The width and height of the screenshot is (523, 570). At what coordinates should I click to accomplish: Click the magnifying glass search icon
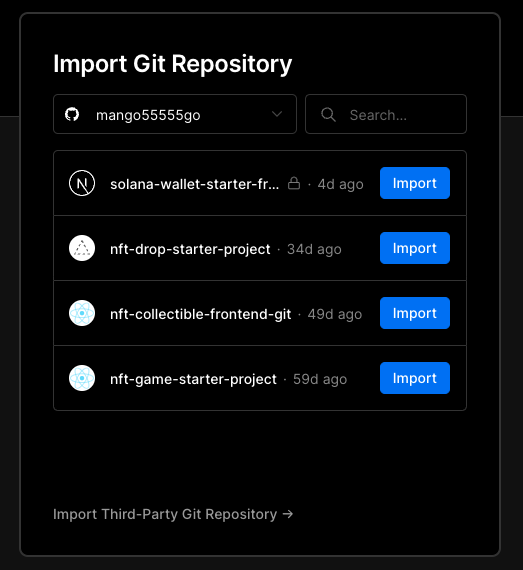(328, 115)
